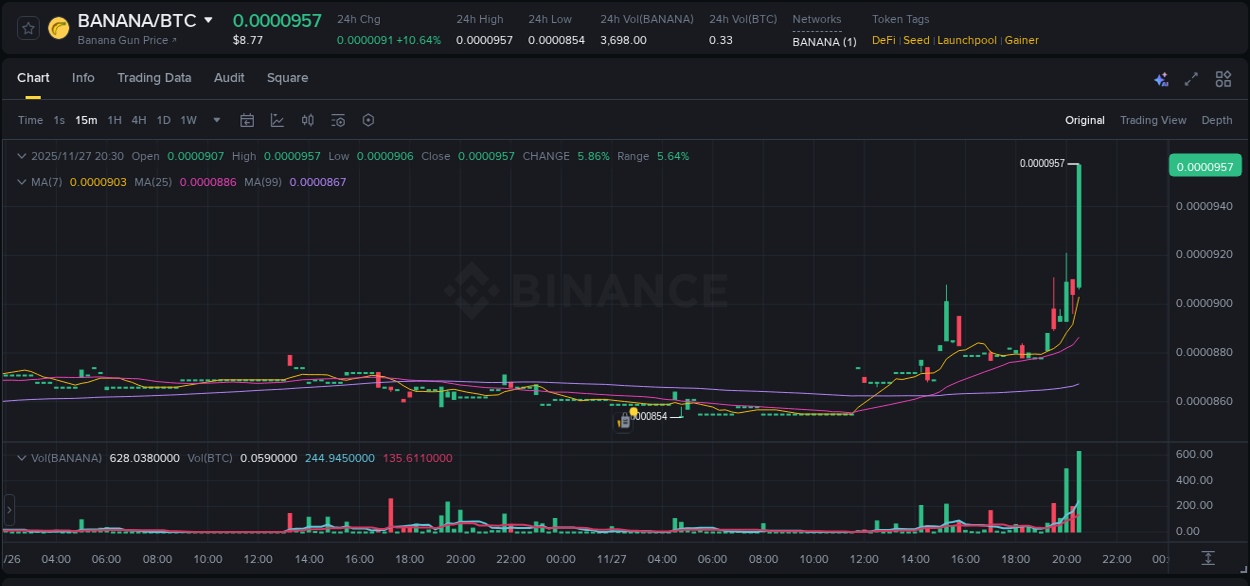Viewport: 1250px width, 586px height.
Task: Open the AI assistant icon
Action: tap(1161, 78)
